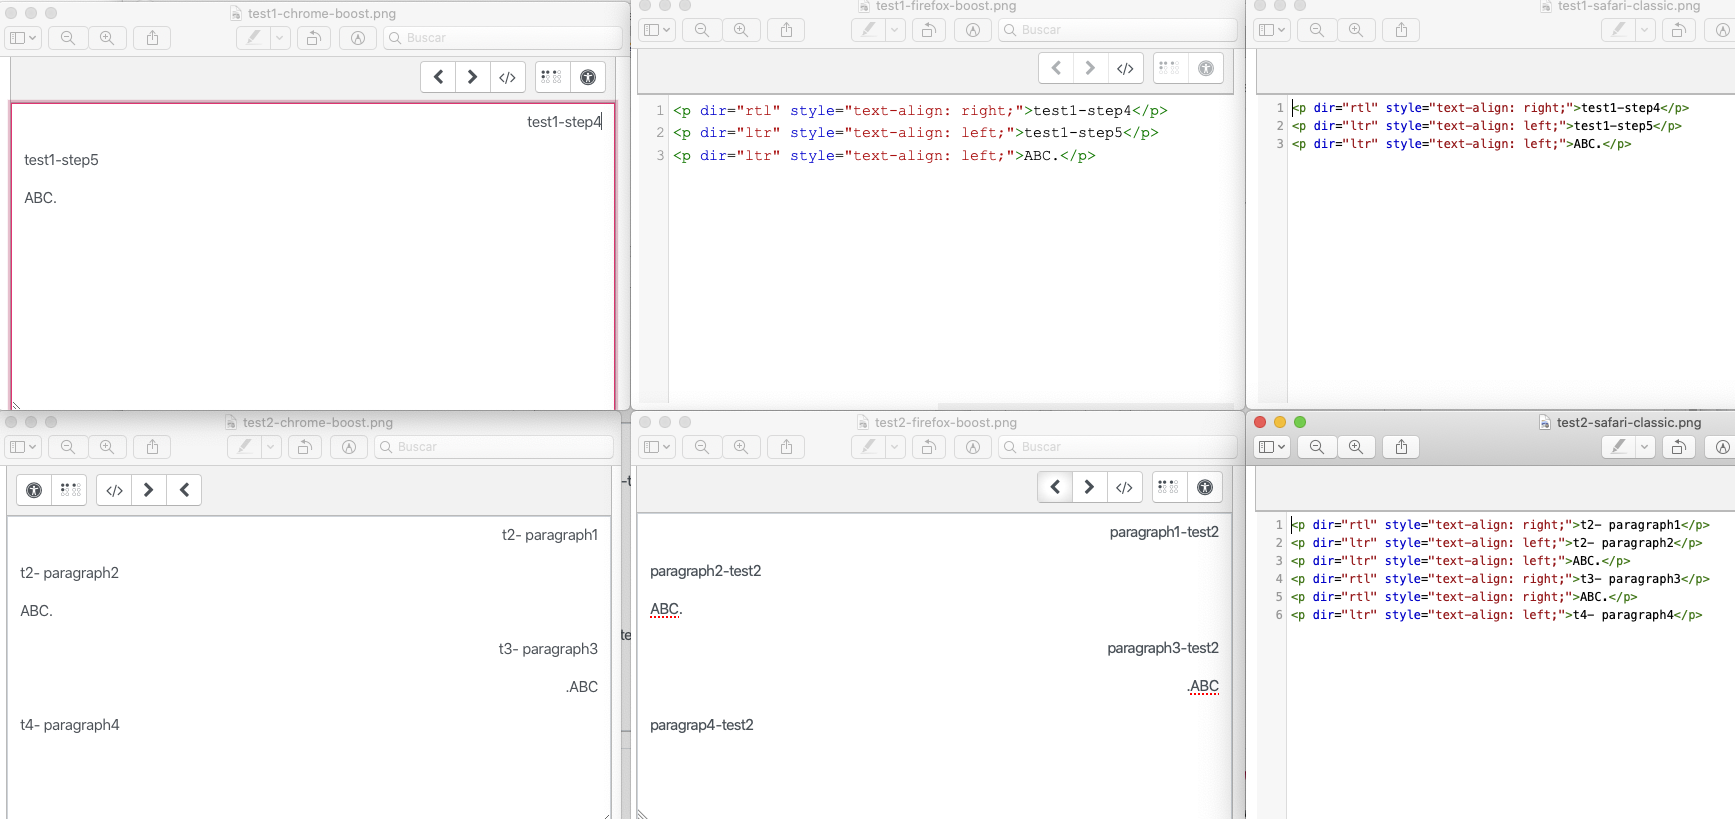Expand markup pen arrow in test2-safari-classic.png
Viewport: 1735px width, 819px height.
coord(1644,447)
